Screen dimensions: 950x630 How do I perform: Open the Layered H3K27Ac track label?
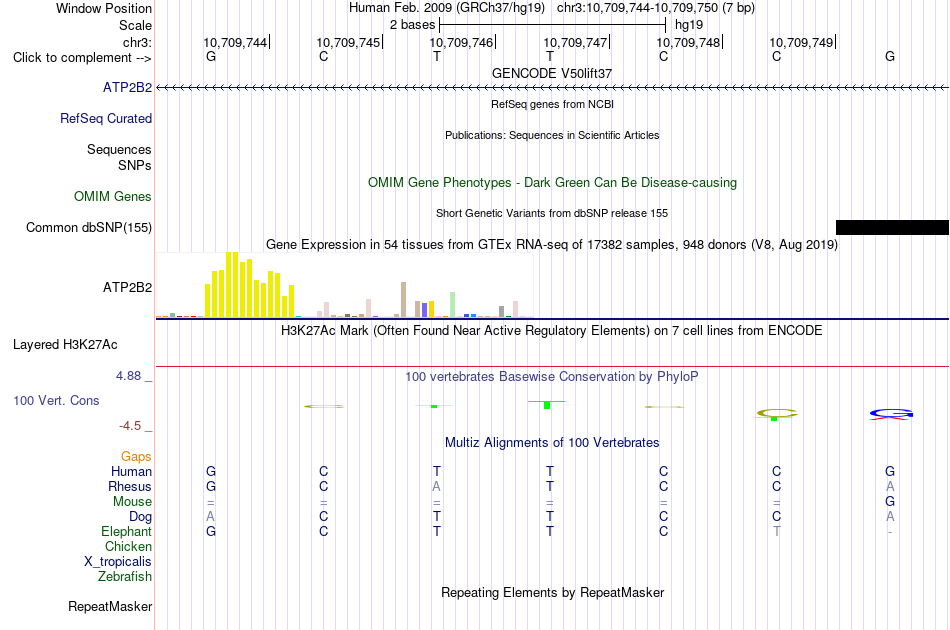click(x=65, y=345)
